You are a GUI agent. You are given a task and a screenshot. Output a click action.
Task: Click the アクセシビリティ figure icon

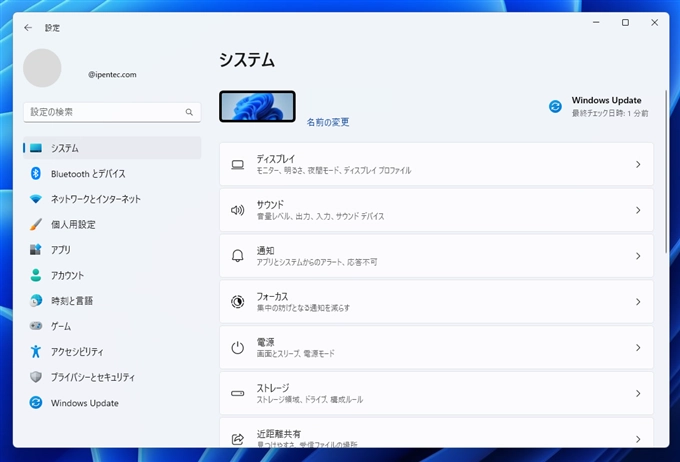[x=36, y=351]
